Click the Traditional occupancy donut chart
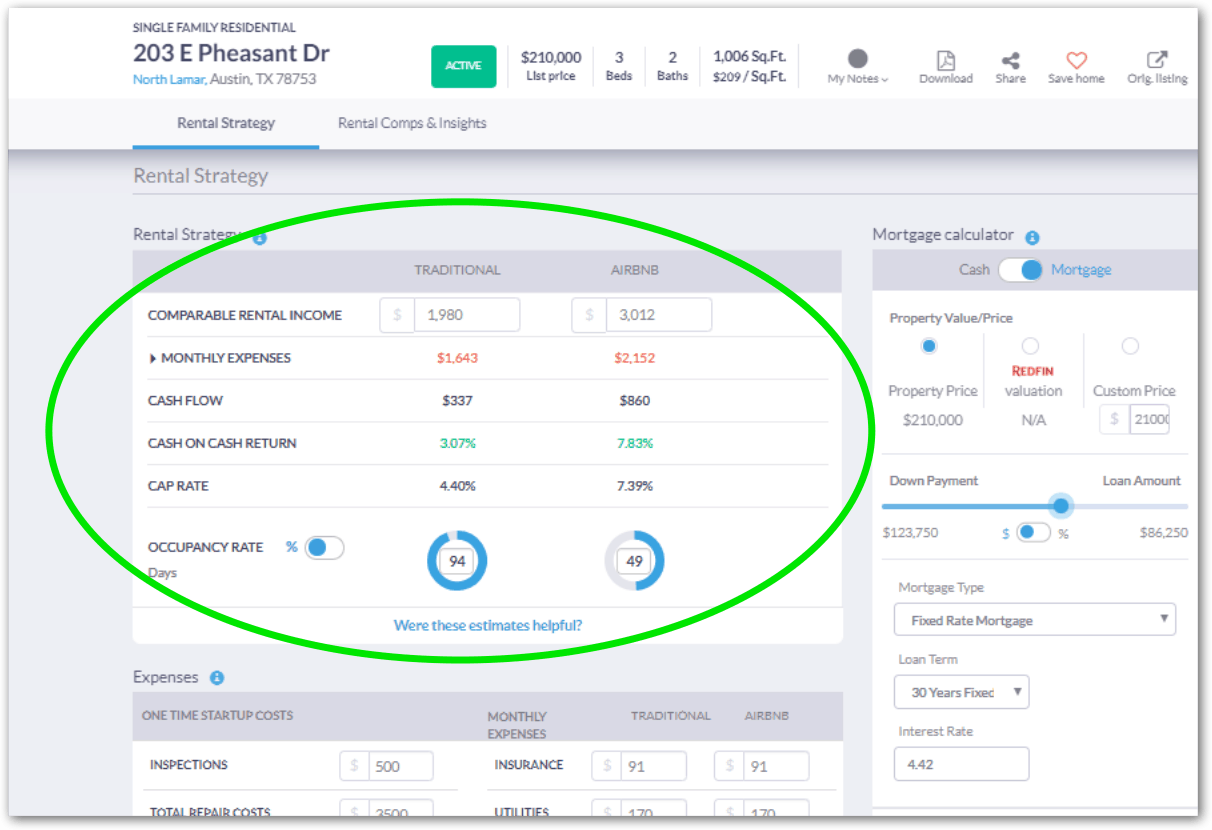 (457, 561)
